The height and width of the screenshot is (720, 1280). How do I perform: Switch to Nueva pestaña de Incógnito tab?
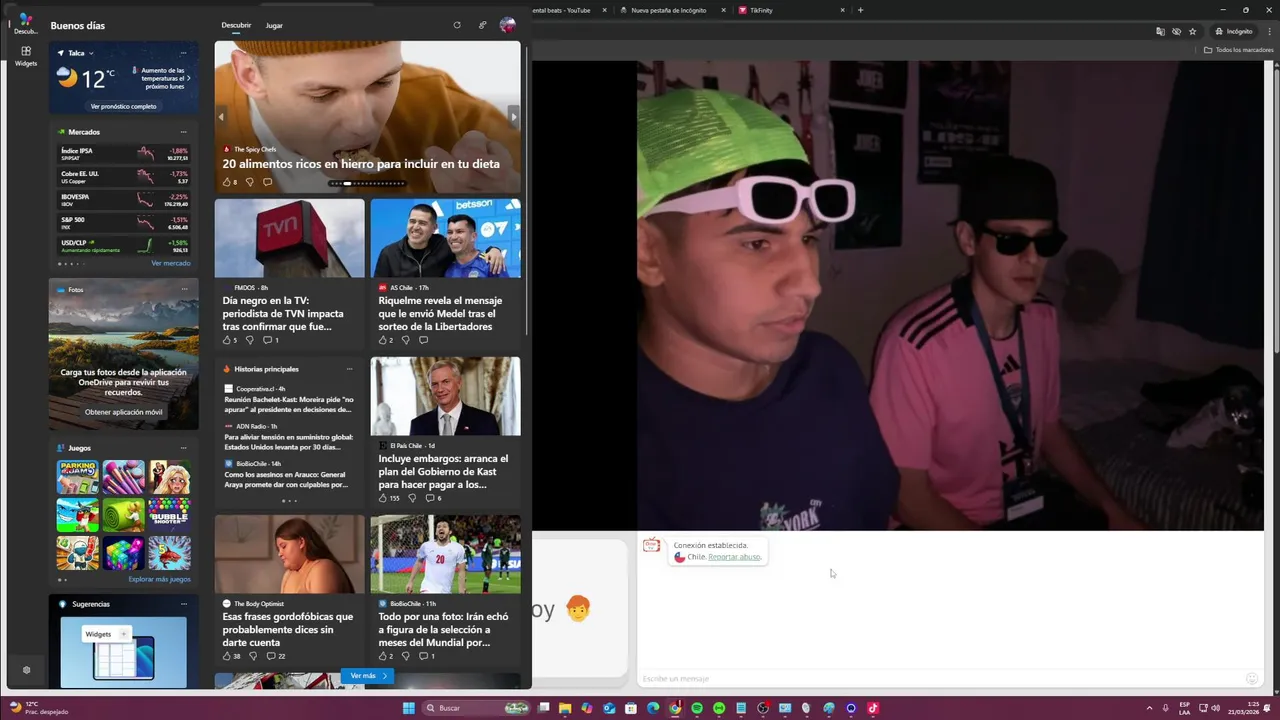tap(668, 10)
